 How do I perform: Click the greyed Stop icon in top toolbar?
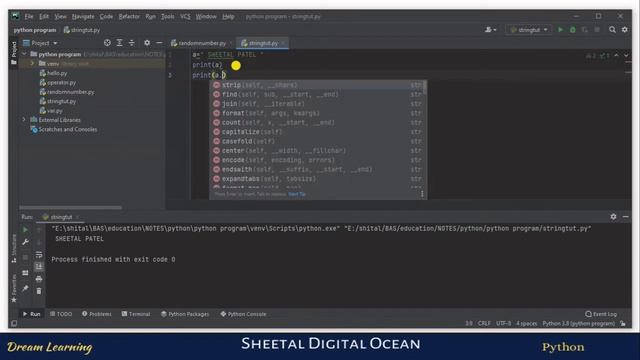[597, 30]
